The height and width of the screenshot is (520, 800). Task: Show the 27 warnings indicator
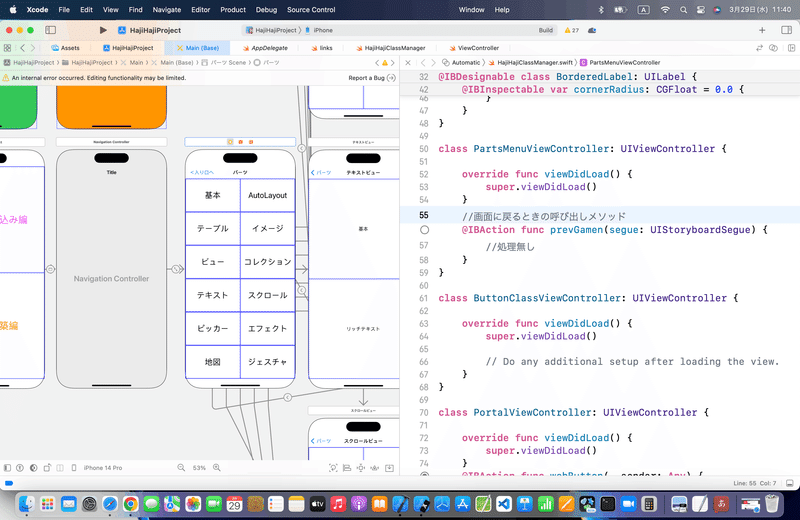point(571,30)
